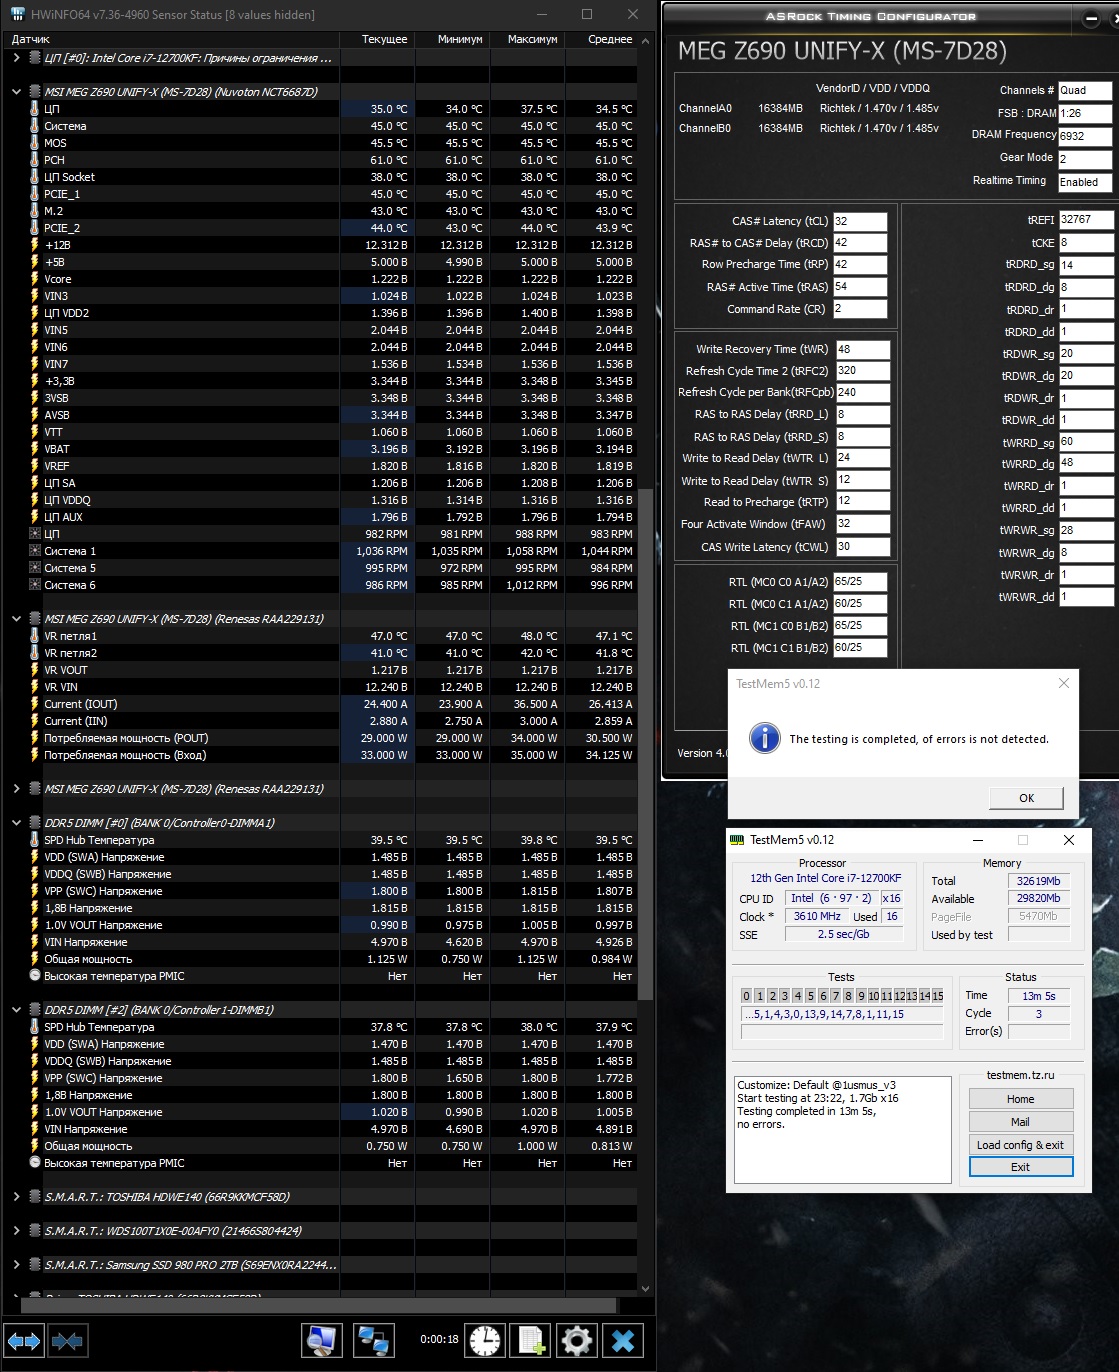Screen dimensions: 1119x1372
Task: Click the scroll down arrow in HWiNFO
Action: coord(645,1288)
